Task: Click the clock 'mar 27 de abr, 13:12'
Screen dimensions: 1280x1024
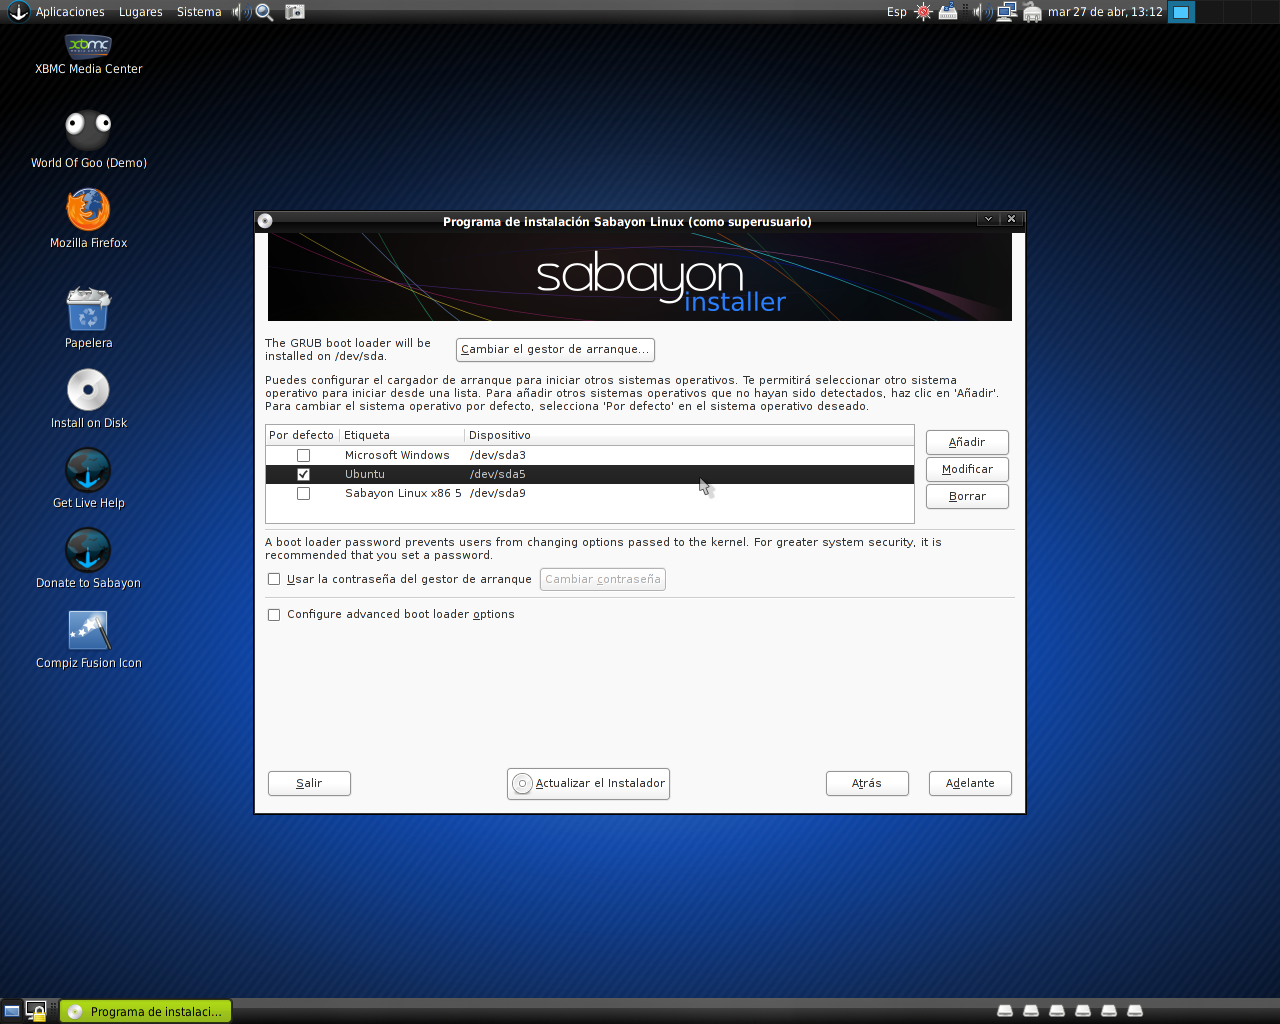Action: click(x=1105, y=12)
